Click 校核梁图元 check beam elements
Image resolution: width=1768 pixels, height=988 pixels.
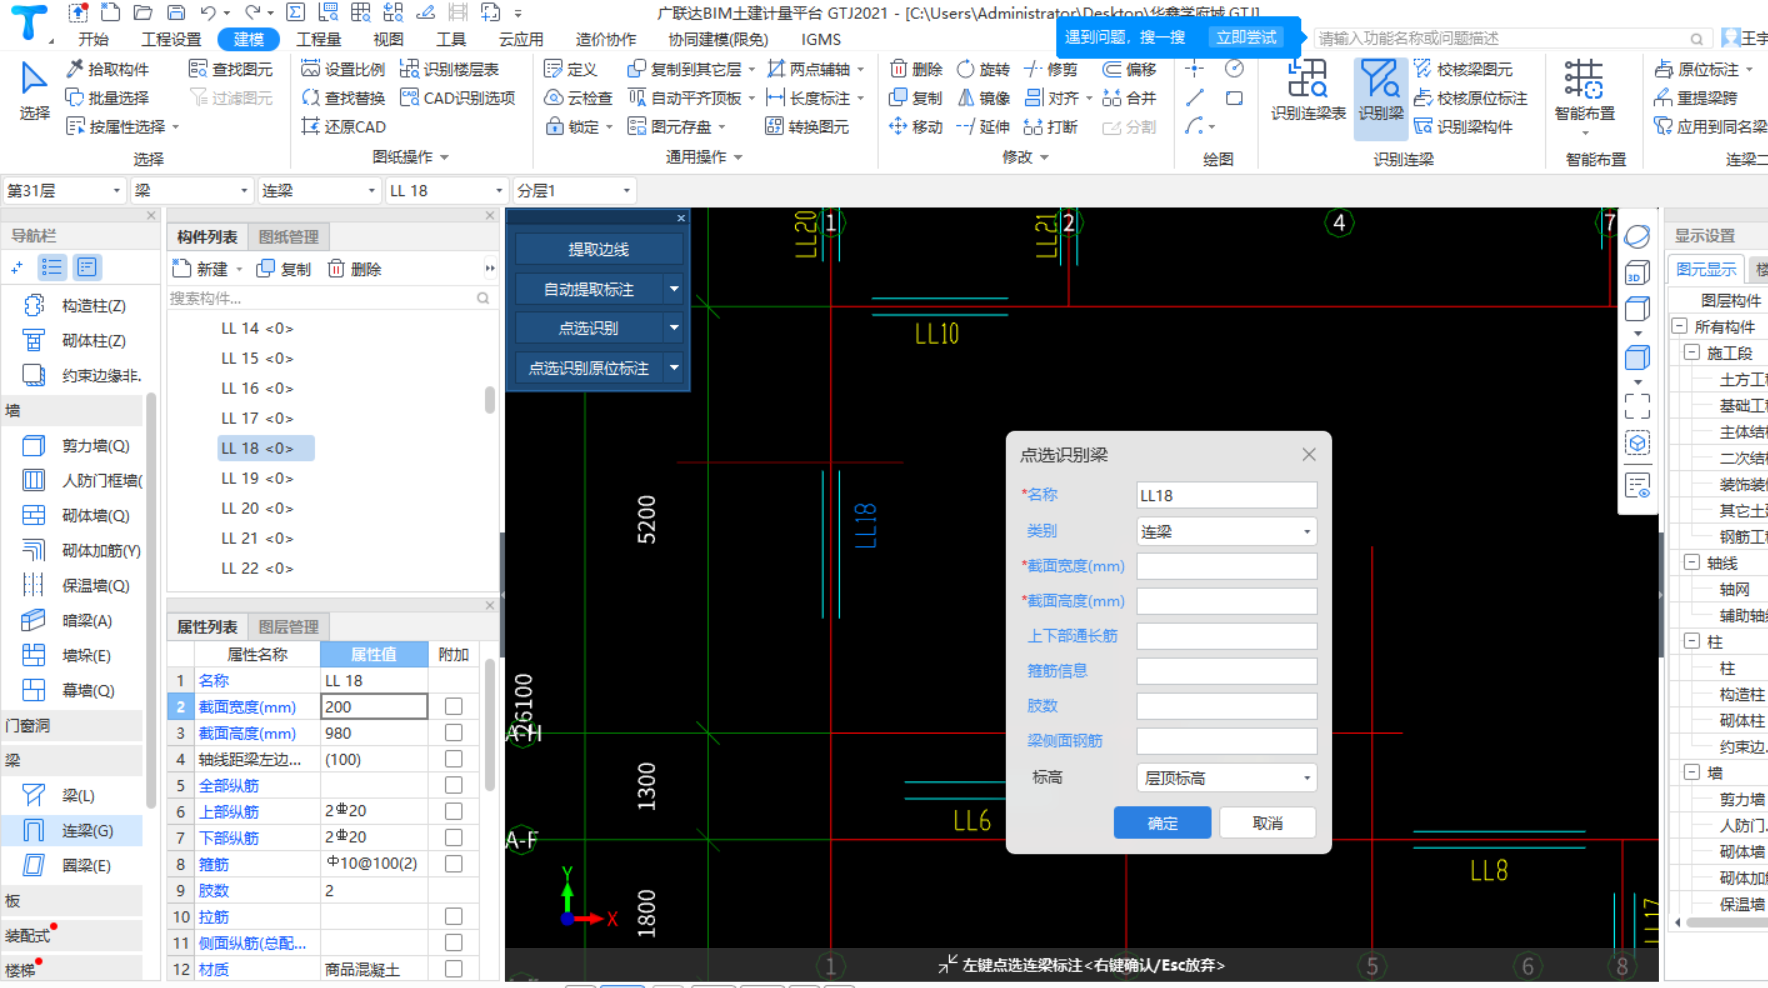[x=1463, y=69]
